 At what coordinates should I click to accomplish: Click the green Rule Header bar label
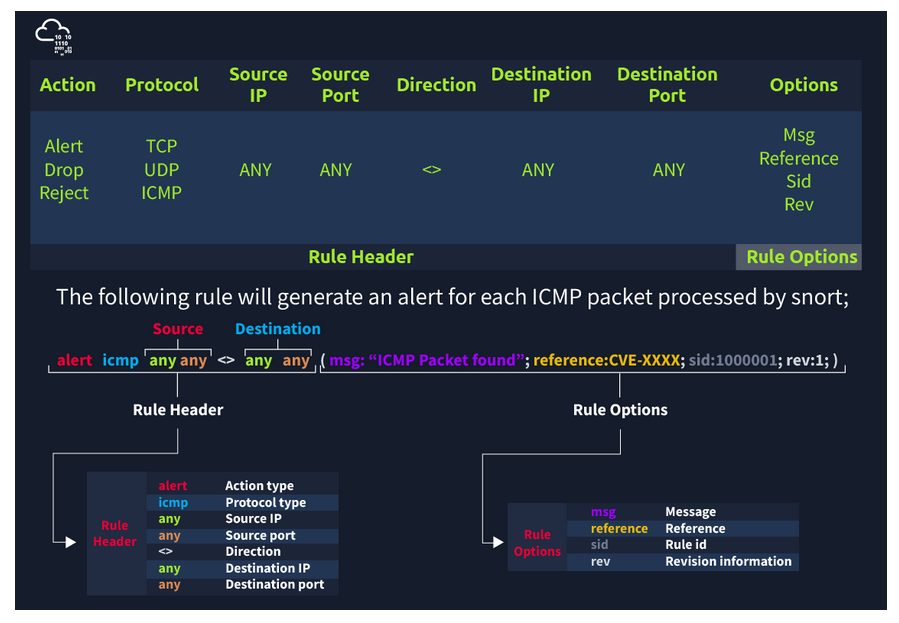(x=360, y=257)
